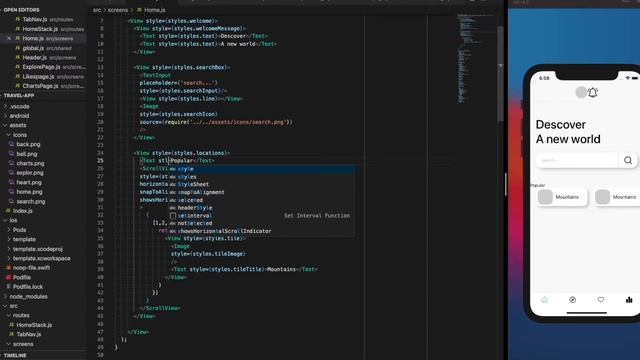The width and height of the screenshot is (640, 360).
Task: Tap the heart likes tab in simulator
Action: coord(601,300)
